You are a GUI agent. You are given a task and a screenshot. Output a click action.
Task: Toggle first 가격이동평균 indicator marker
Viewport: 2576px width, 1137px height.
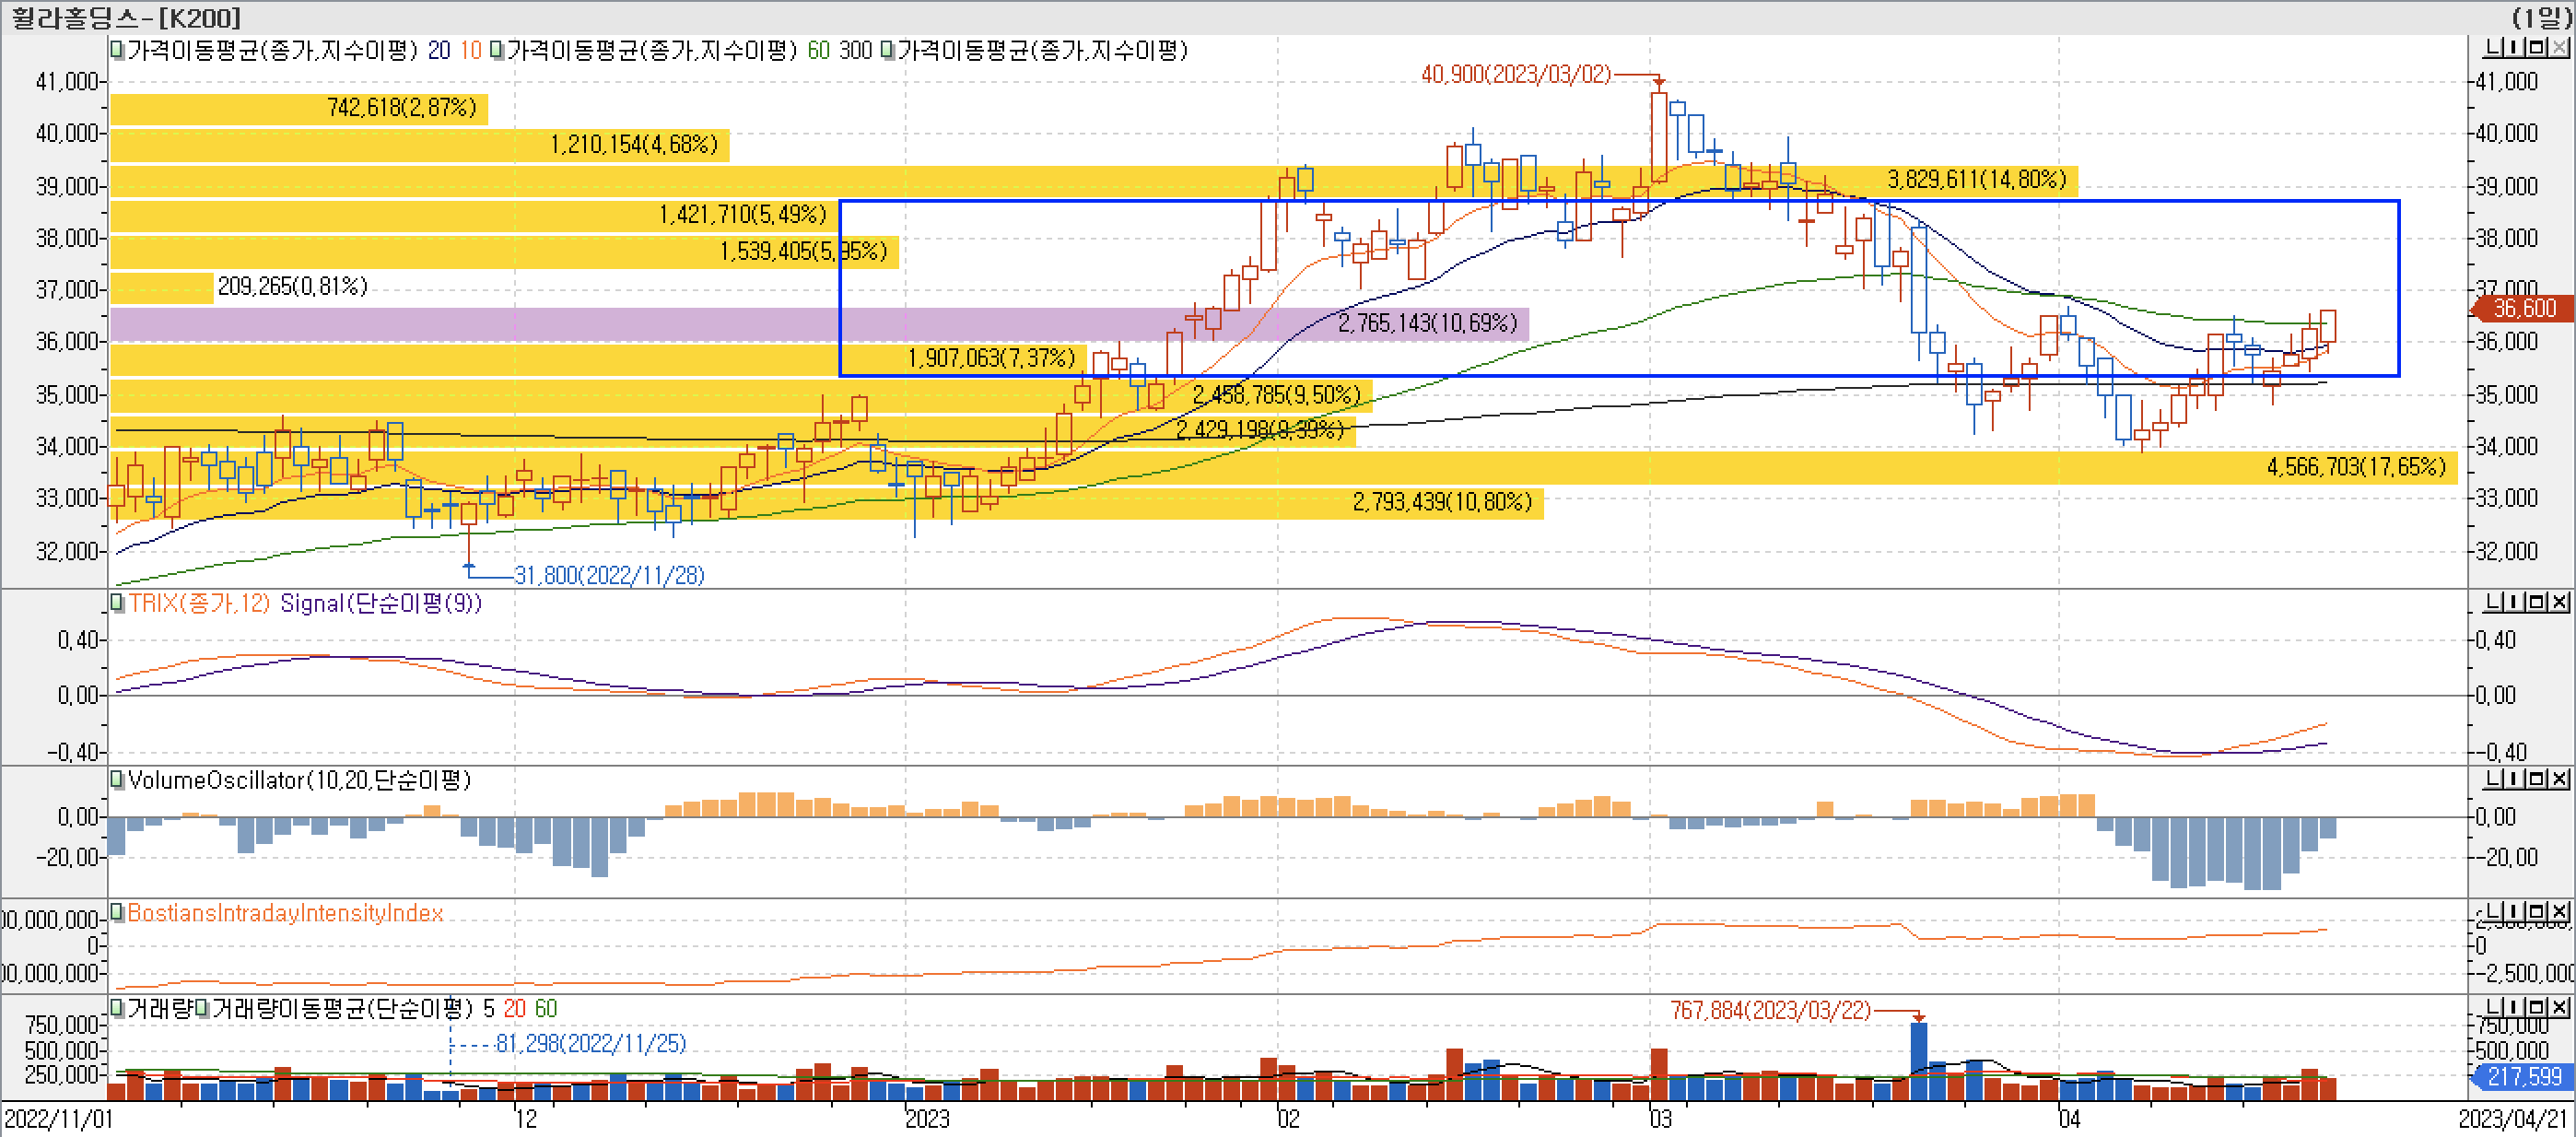point(117,50)
